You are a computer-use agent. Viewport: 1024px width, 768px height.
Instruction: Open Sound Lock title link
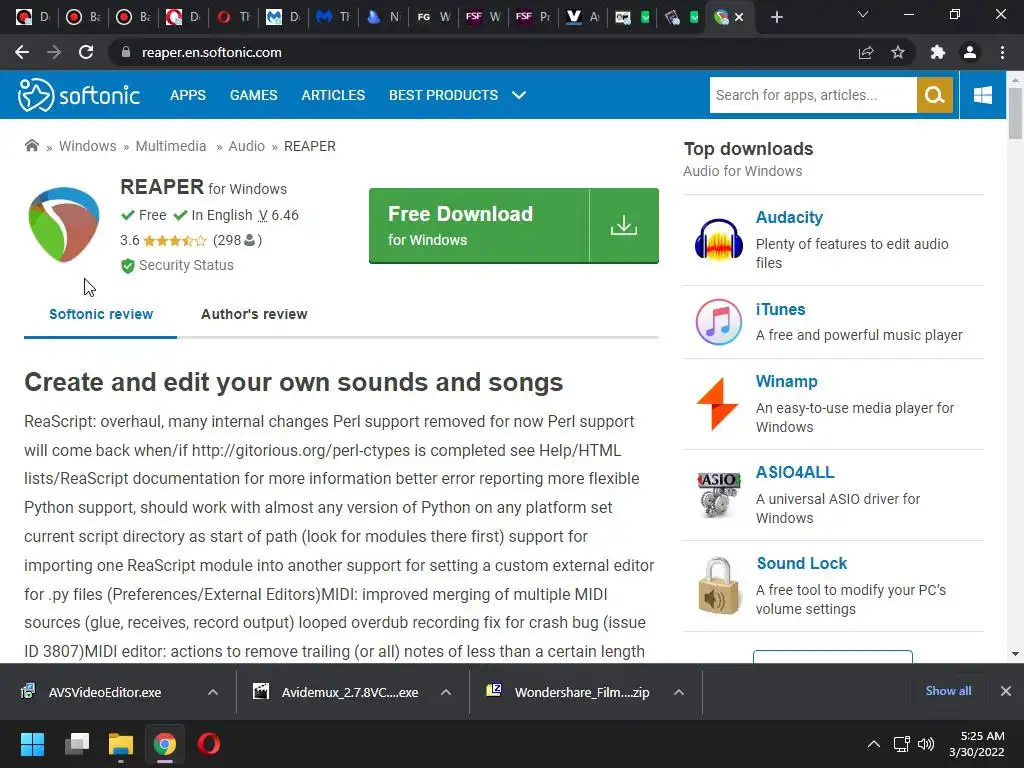click(801, 563)
